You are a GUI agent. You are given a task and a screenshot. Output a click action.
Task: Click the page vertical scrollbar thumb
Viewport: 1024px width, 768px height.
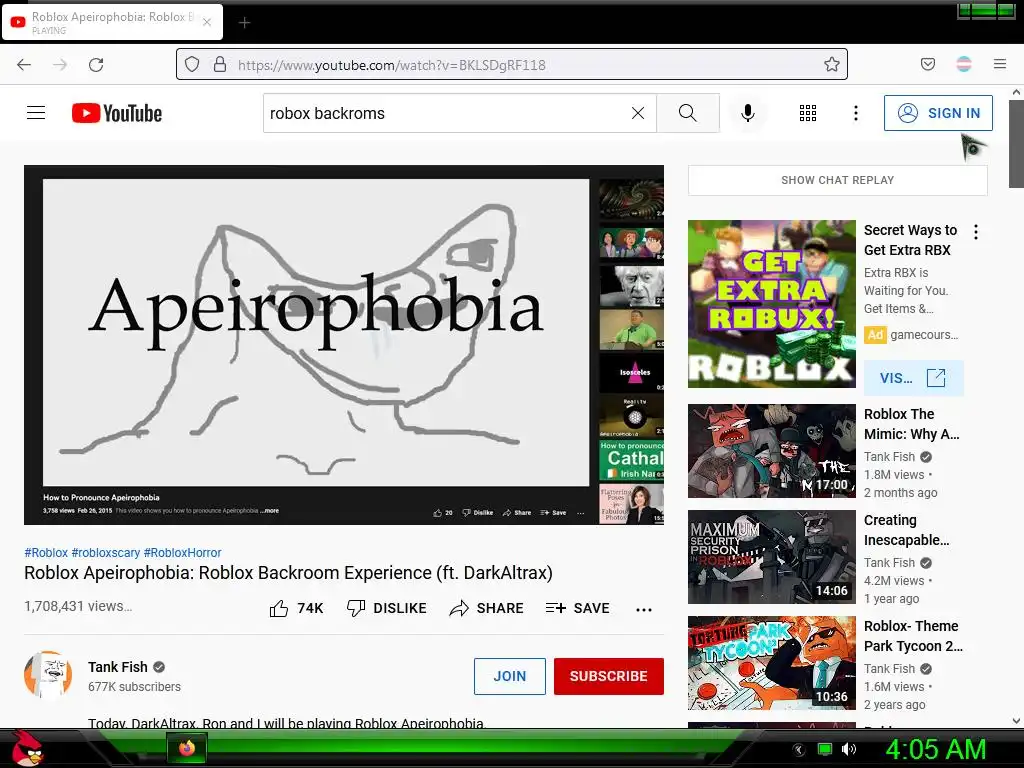click(x=1016, y=144)
